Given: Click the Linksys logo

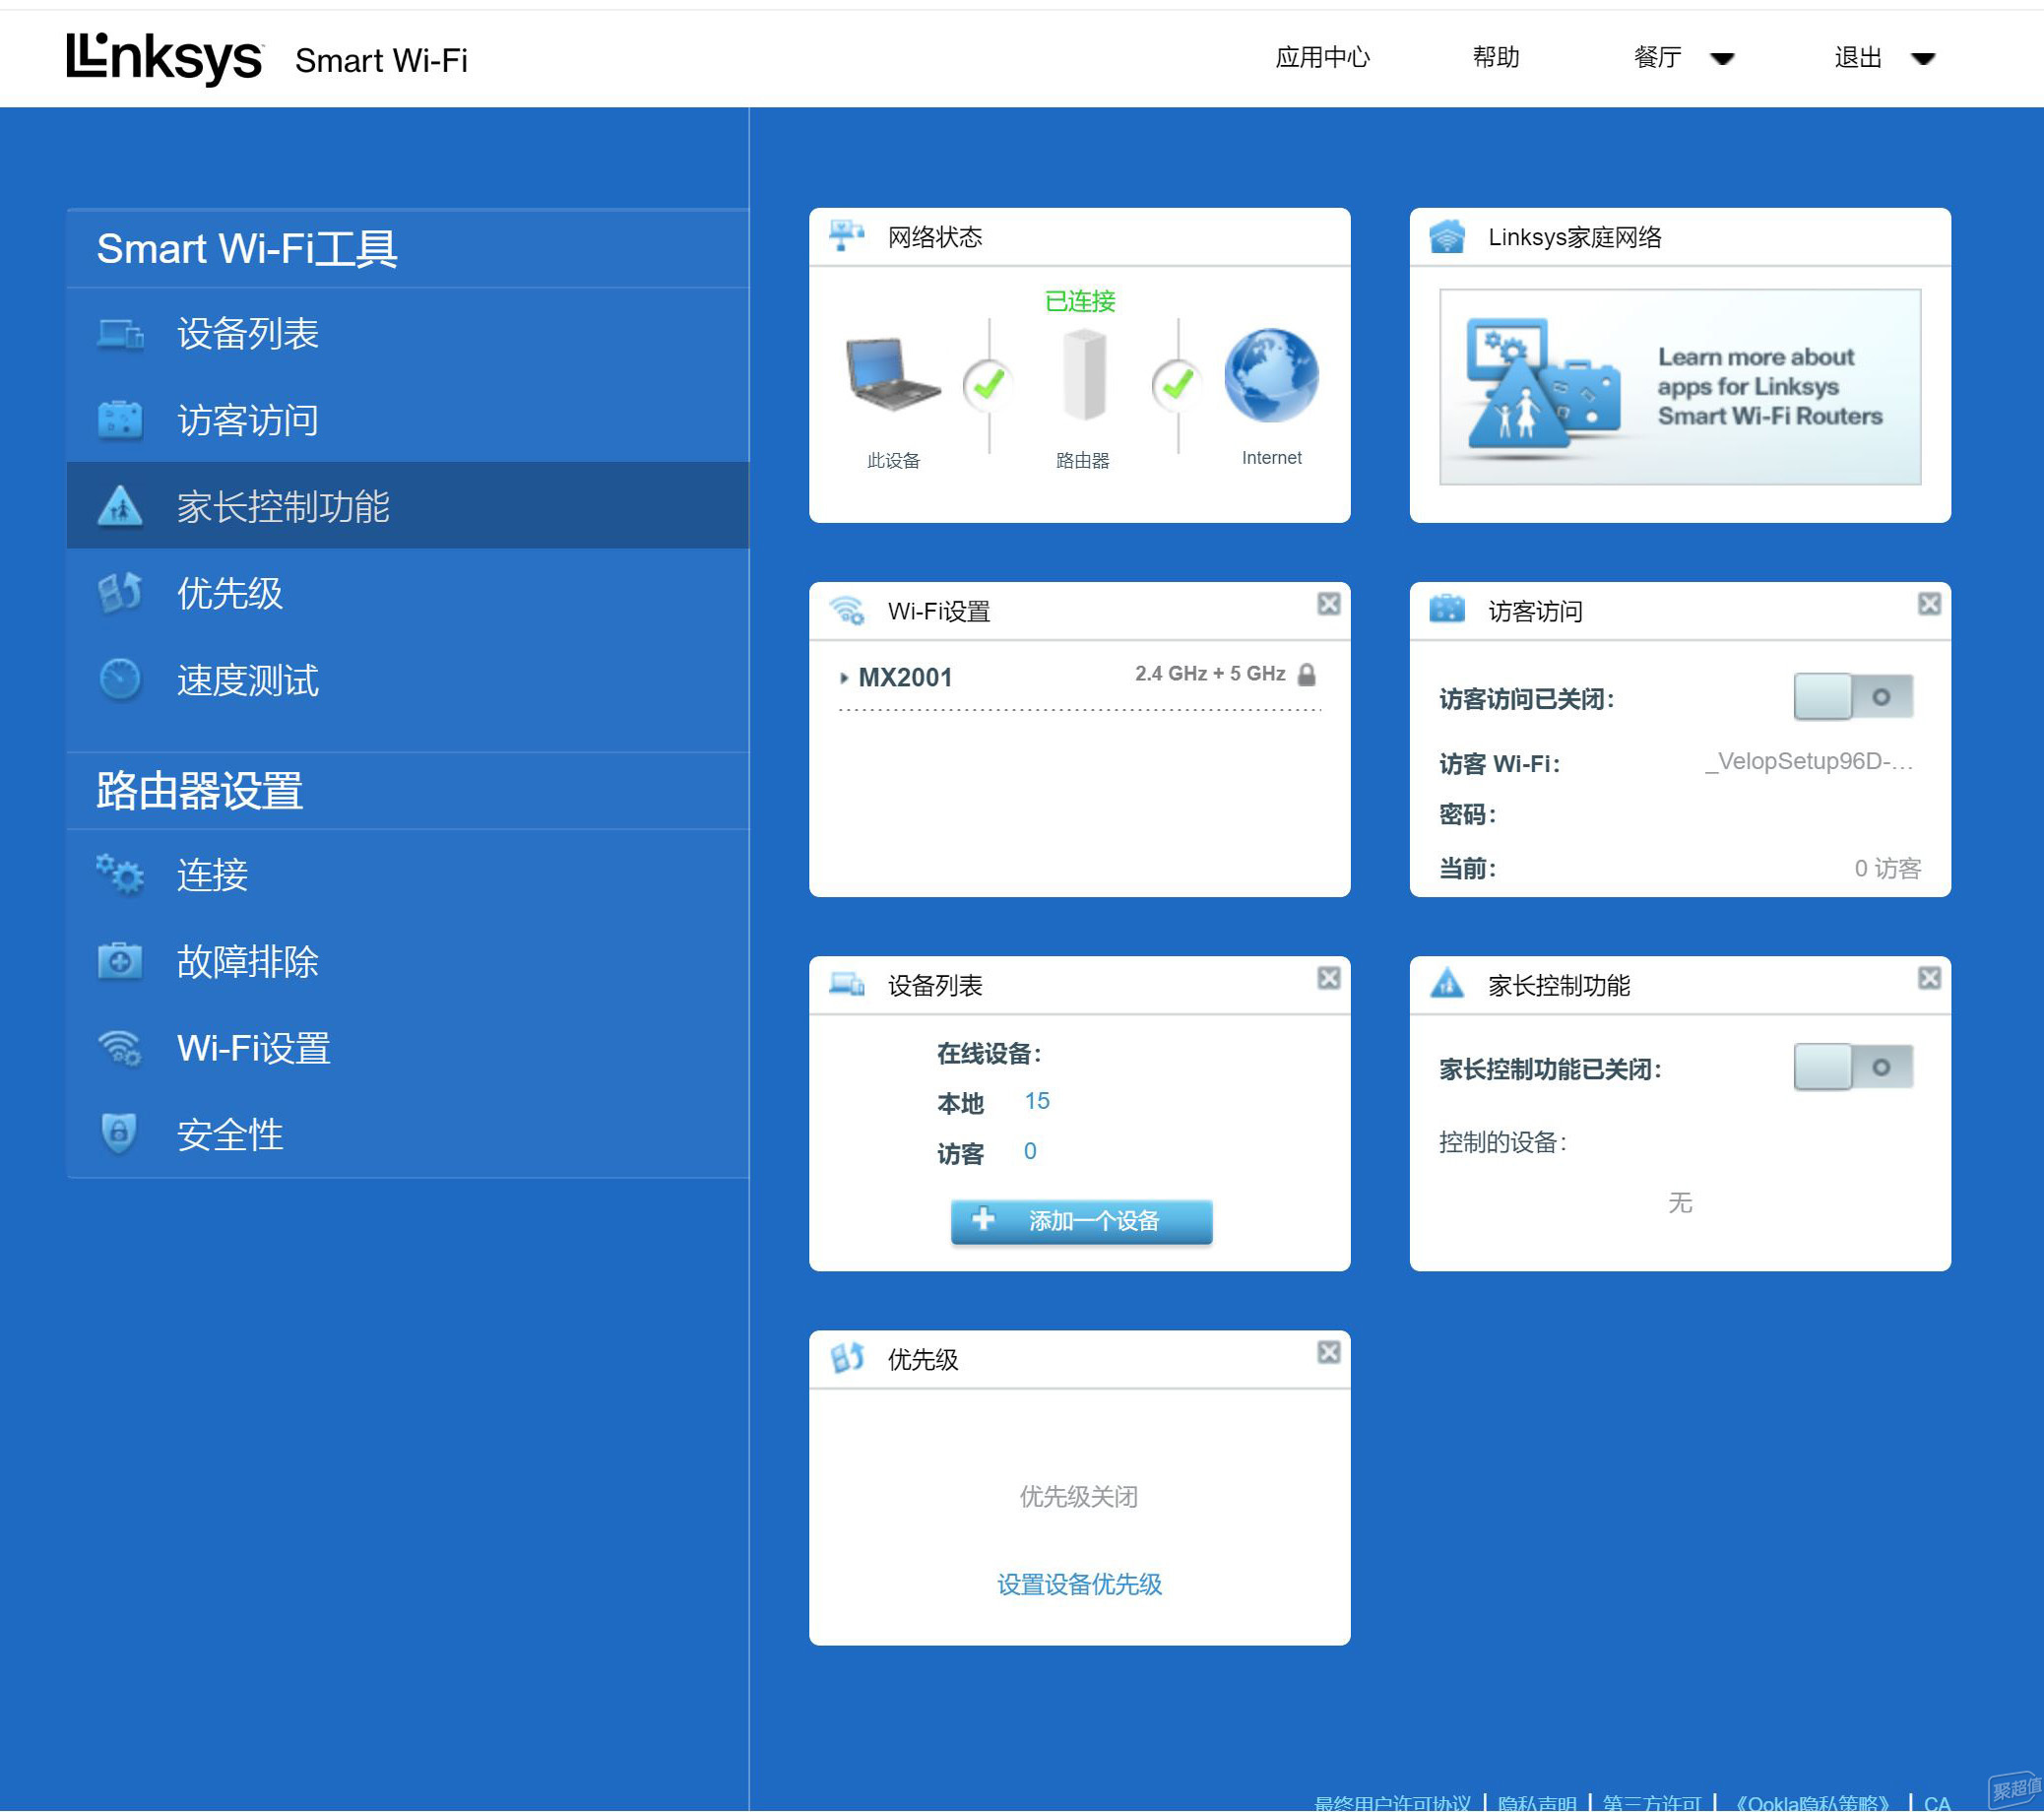Looking at the screenshot, I should (165, 58).
